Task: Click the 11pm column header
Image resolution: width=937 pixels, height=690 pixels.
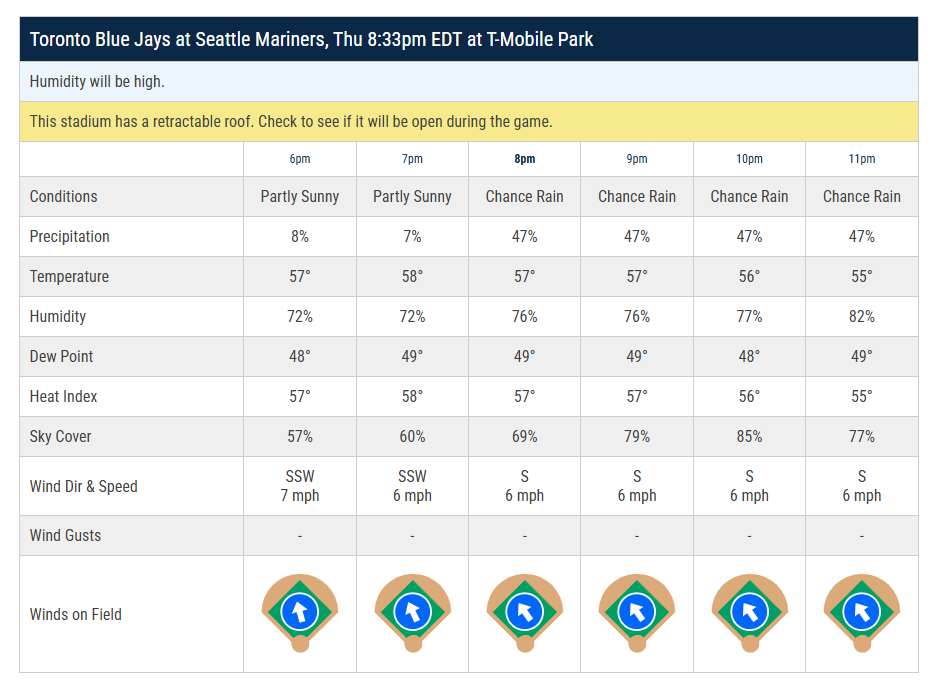Action: point(862,159)
